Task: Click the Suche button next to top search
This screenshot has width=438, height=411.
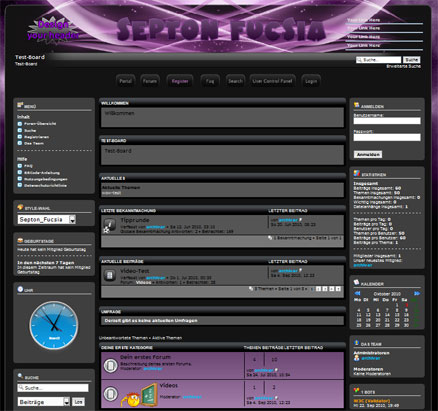Action: 412,60
